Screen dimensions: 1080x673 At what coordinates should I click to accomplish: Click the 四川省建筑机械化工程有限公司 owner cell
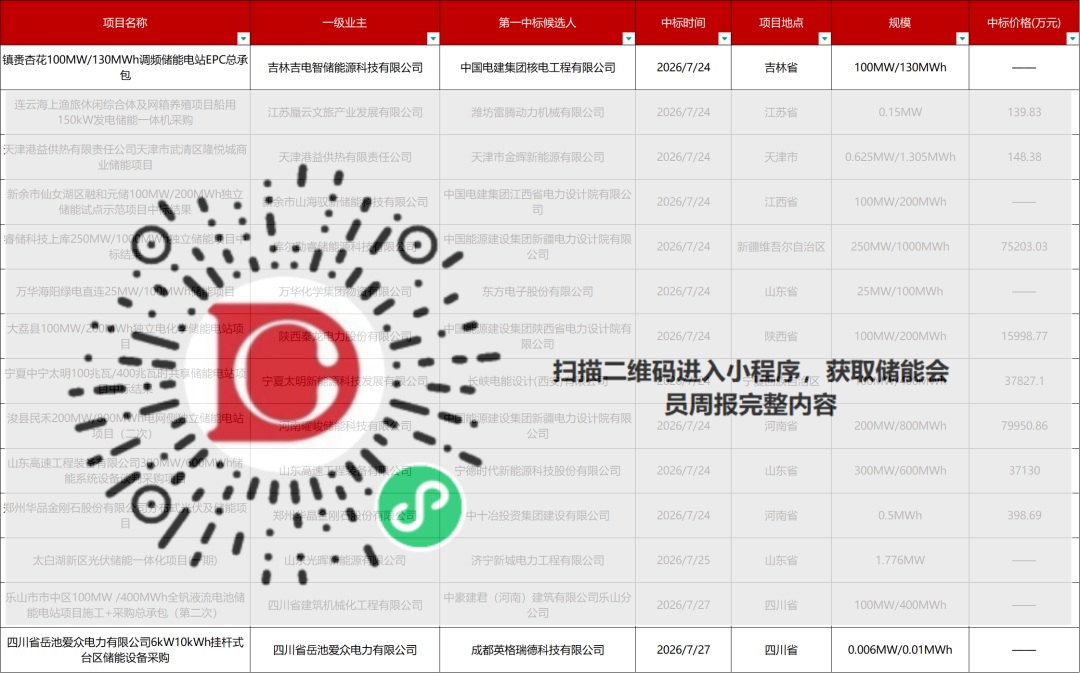345,605
